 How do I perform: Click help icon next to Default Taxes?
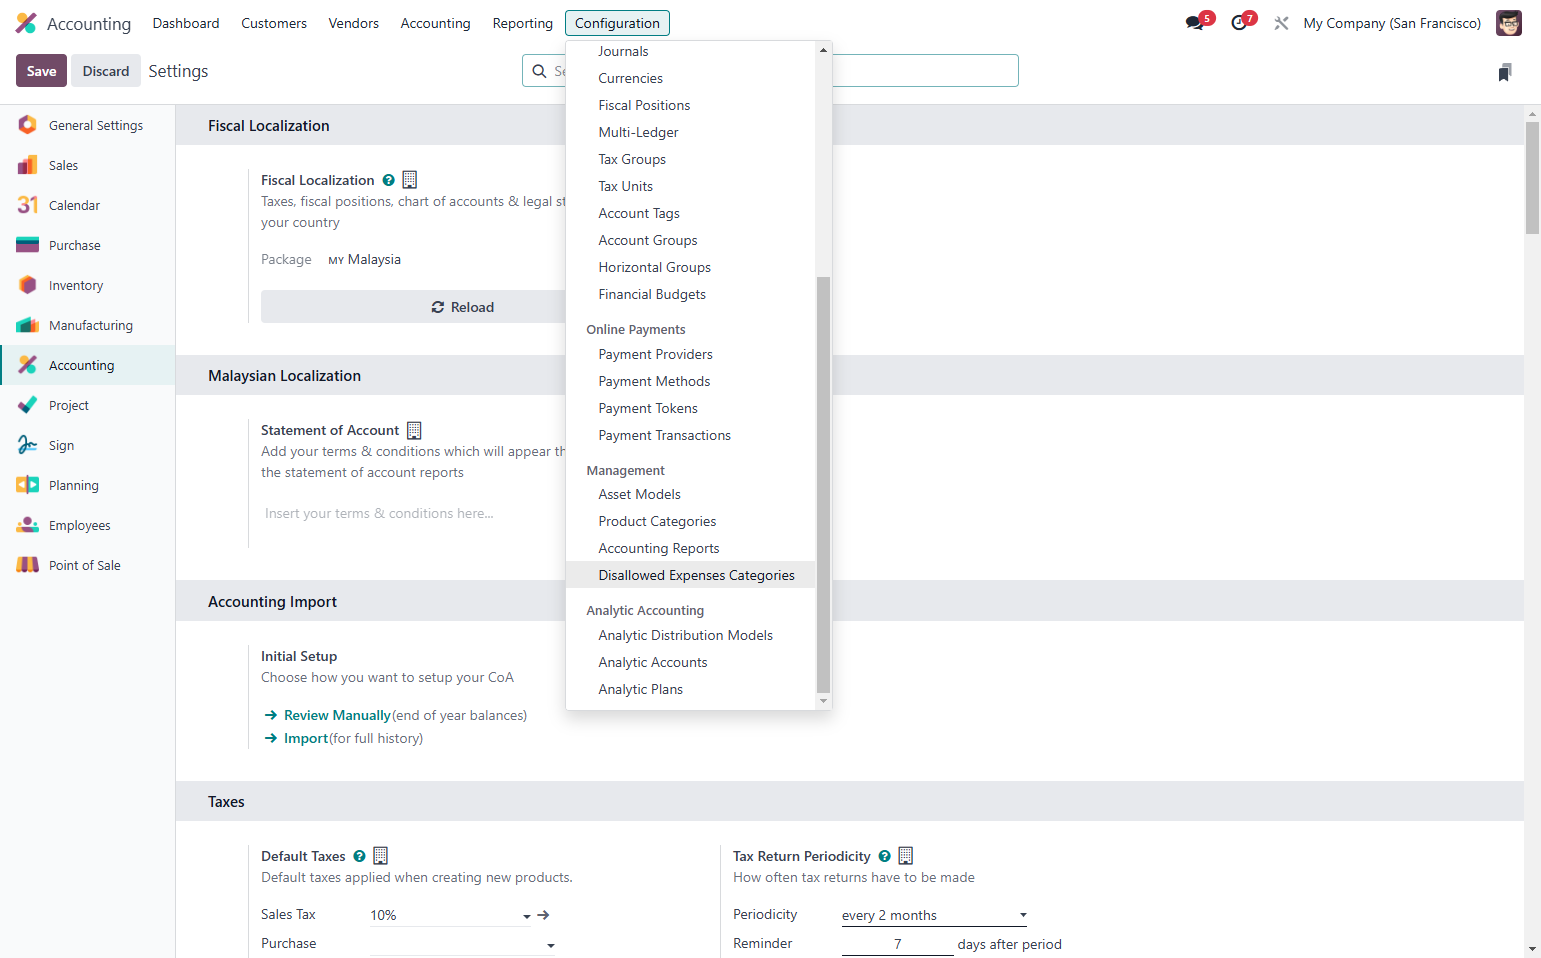tap(360, 856)
